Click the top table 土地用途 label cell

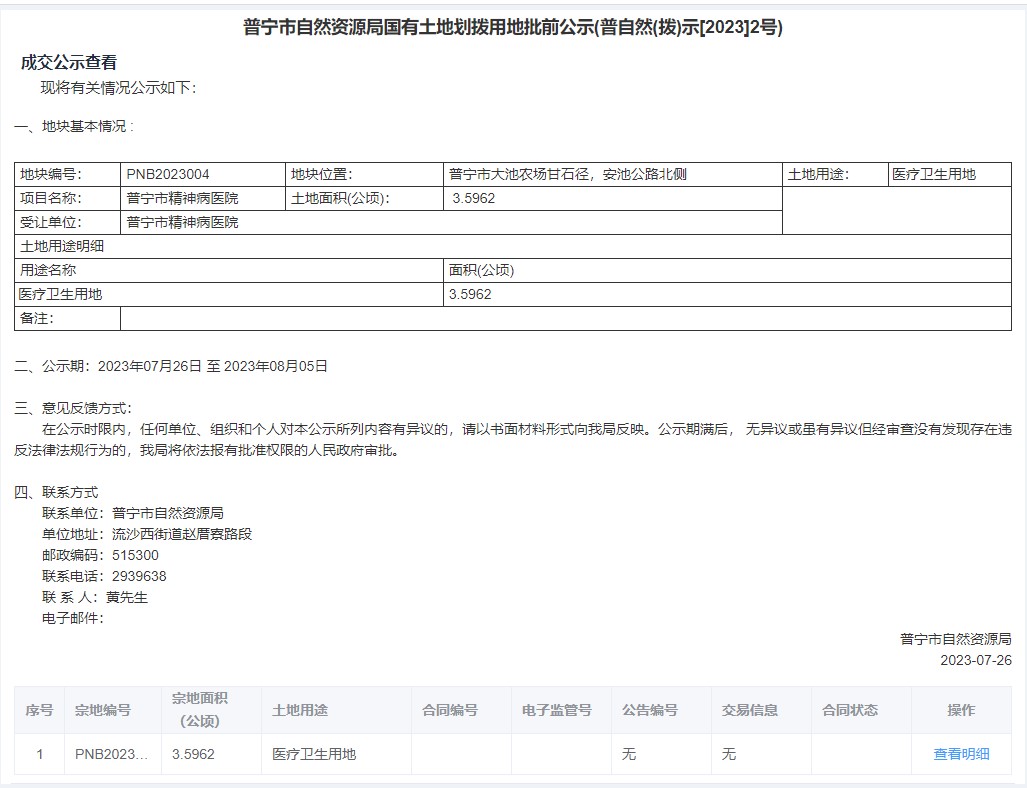pyautogui.click(x=835, y=174)
